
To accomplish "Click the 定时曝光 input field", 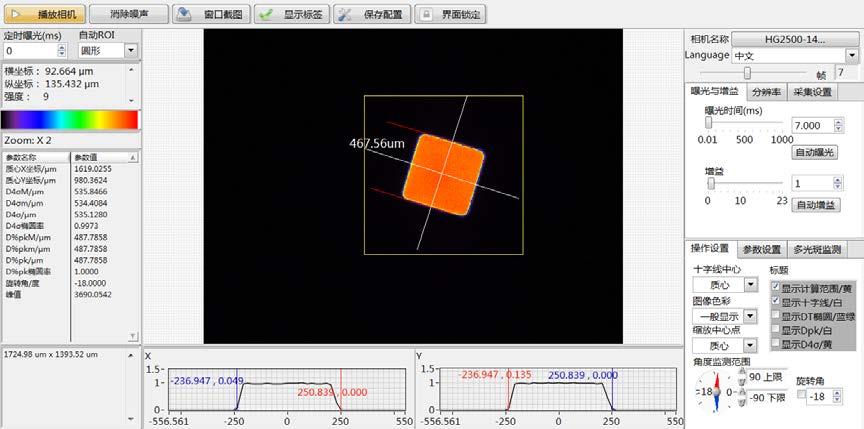I will [x=30, y=50].
